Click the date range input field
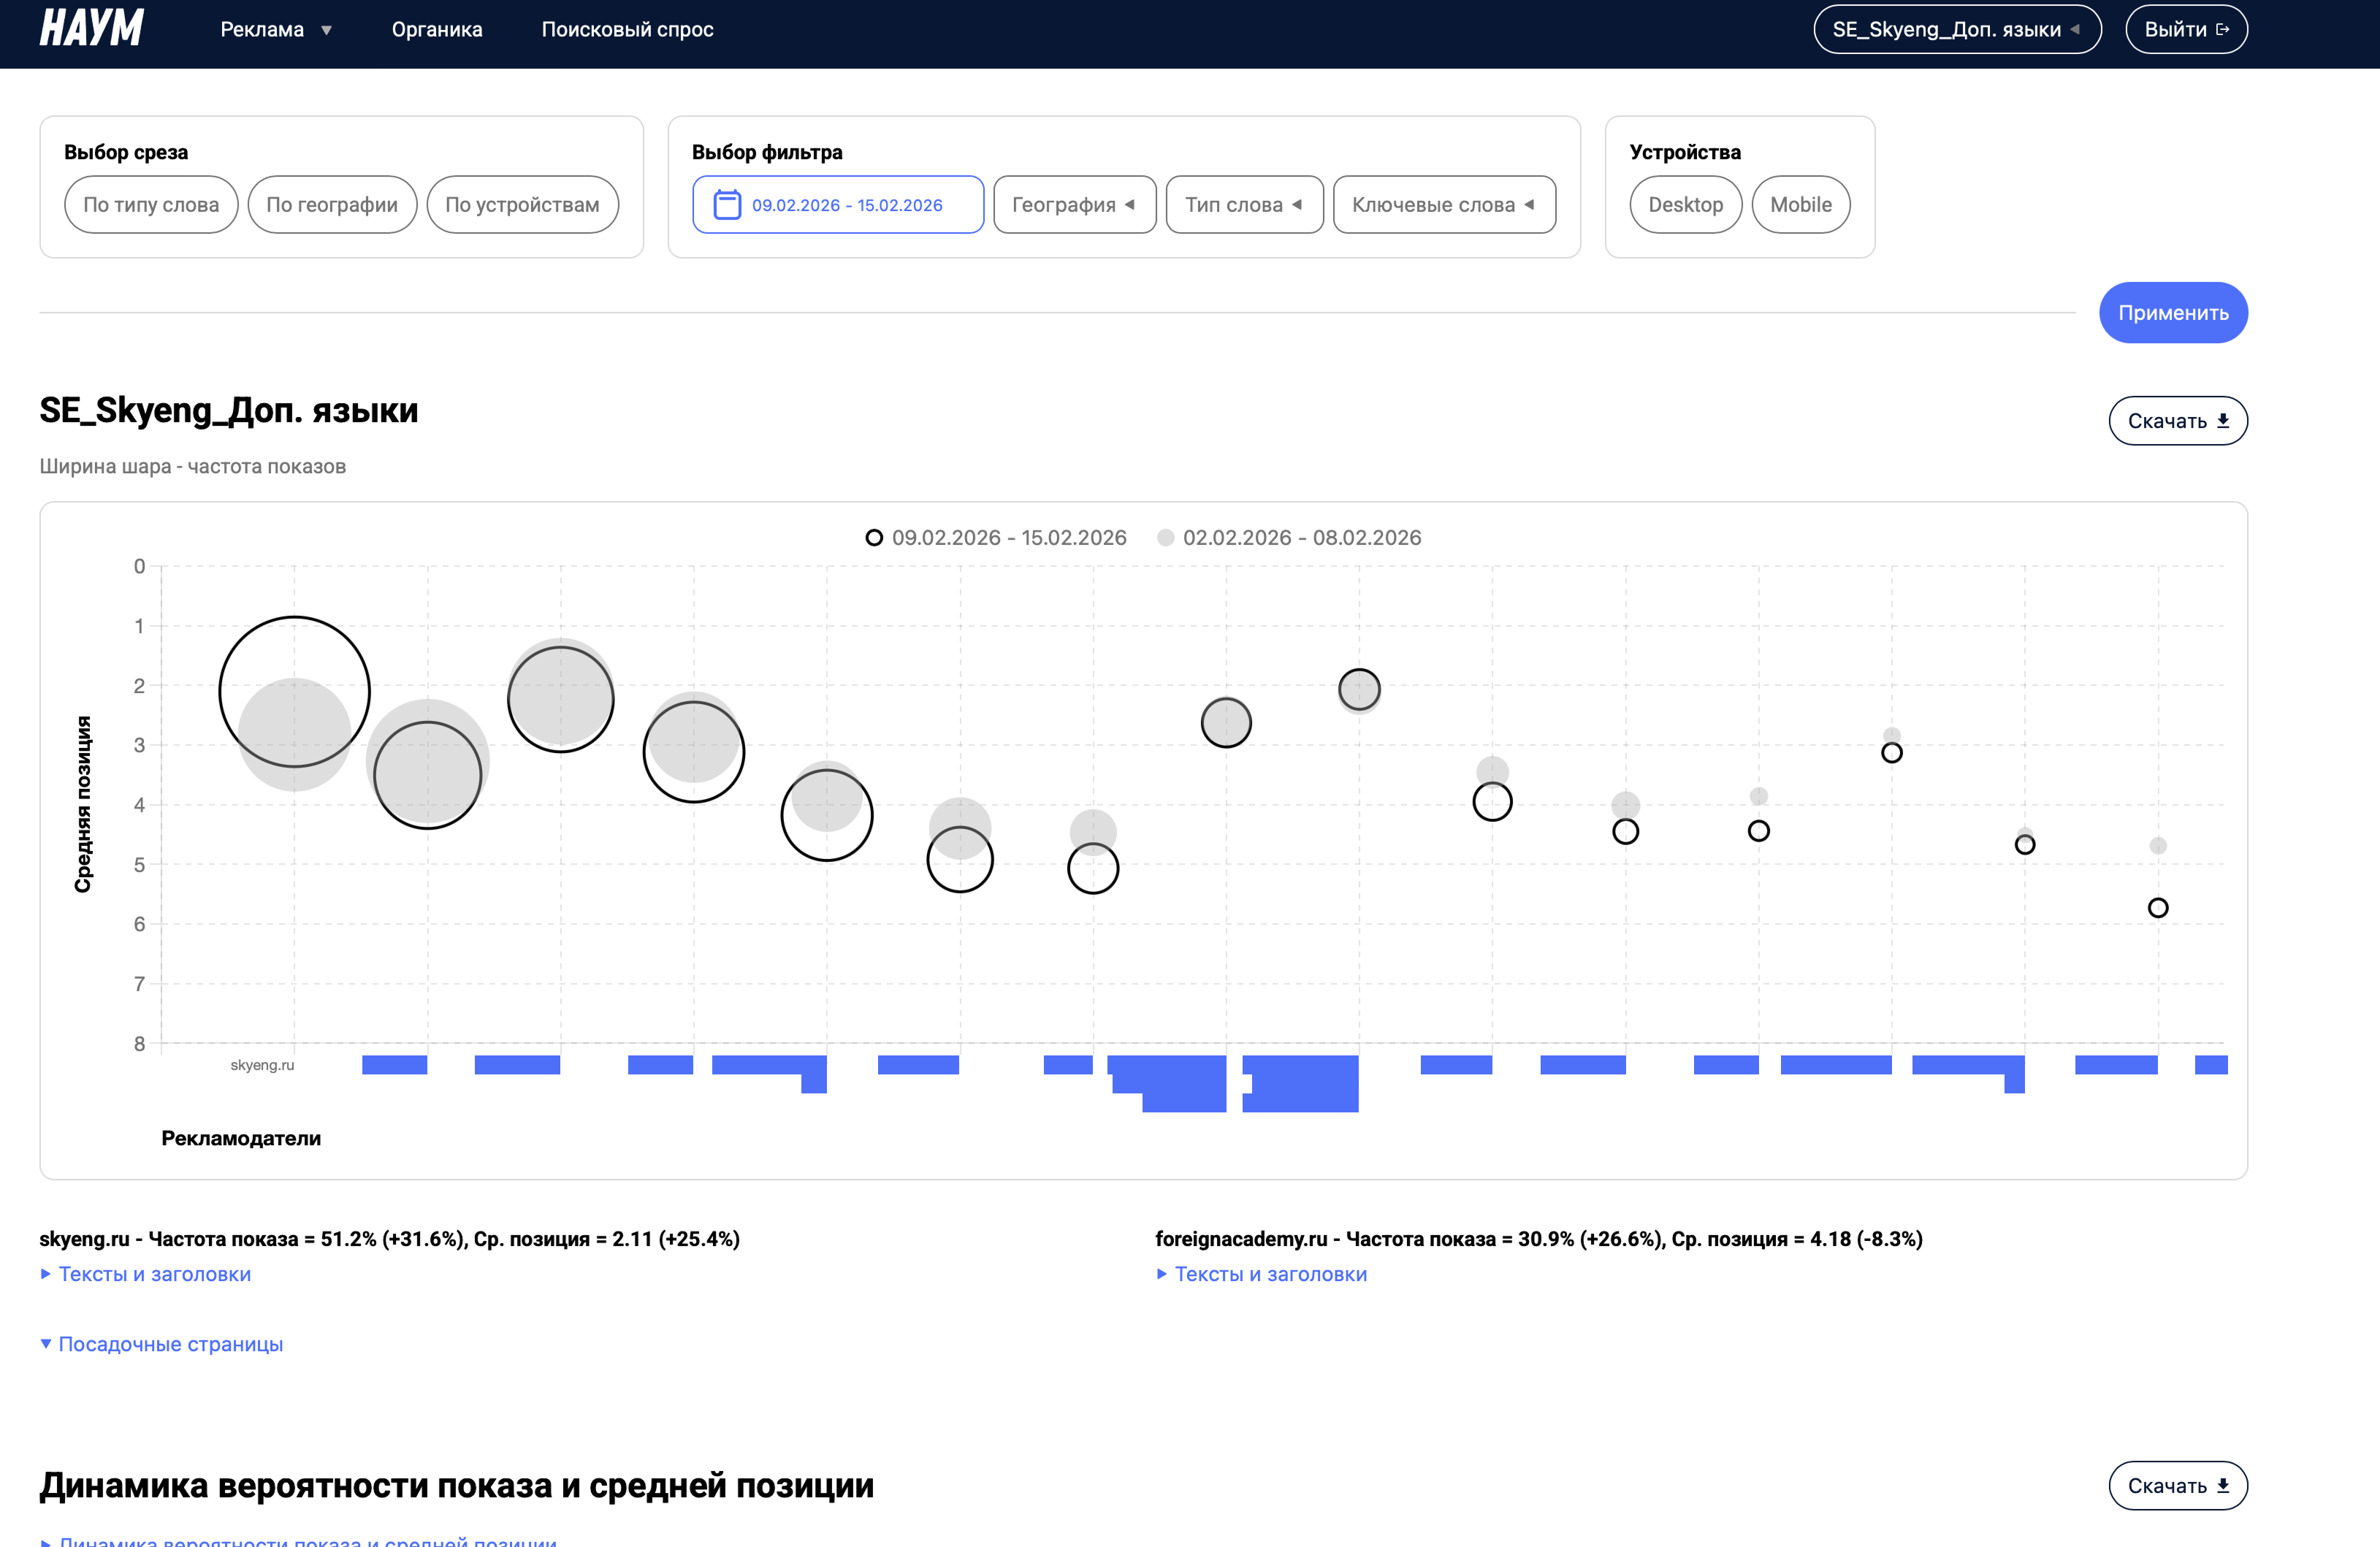2380x1547 pixels. 847,205
